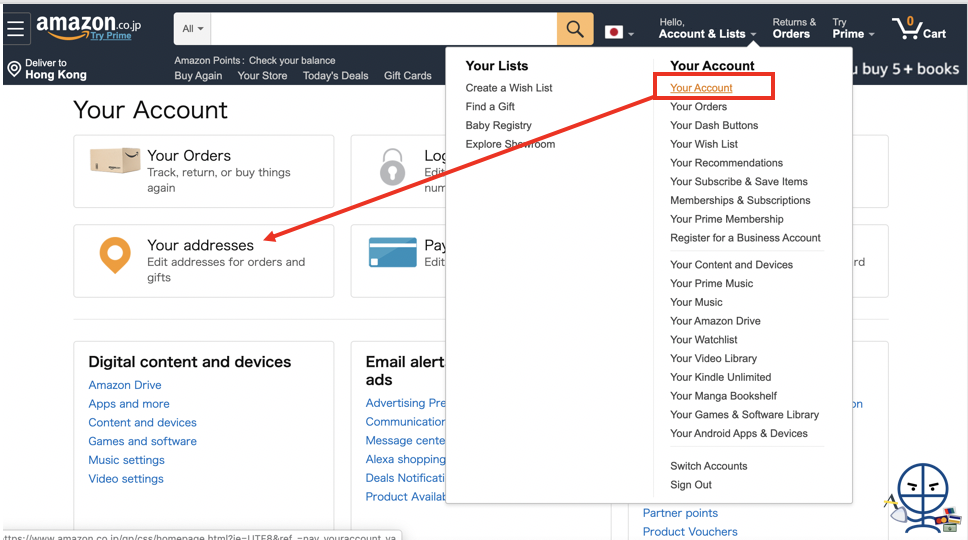
Task: Open the hamburger menu icon
Action: 15,28
